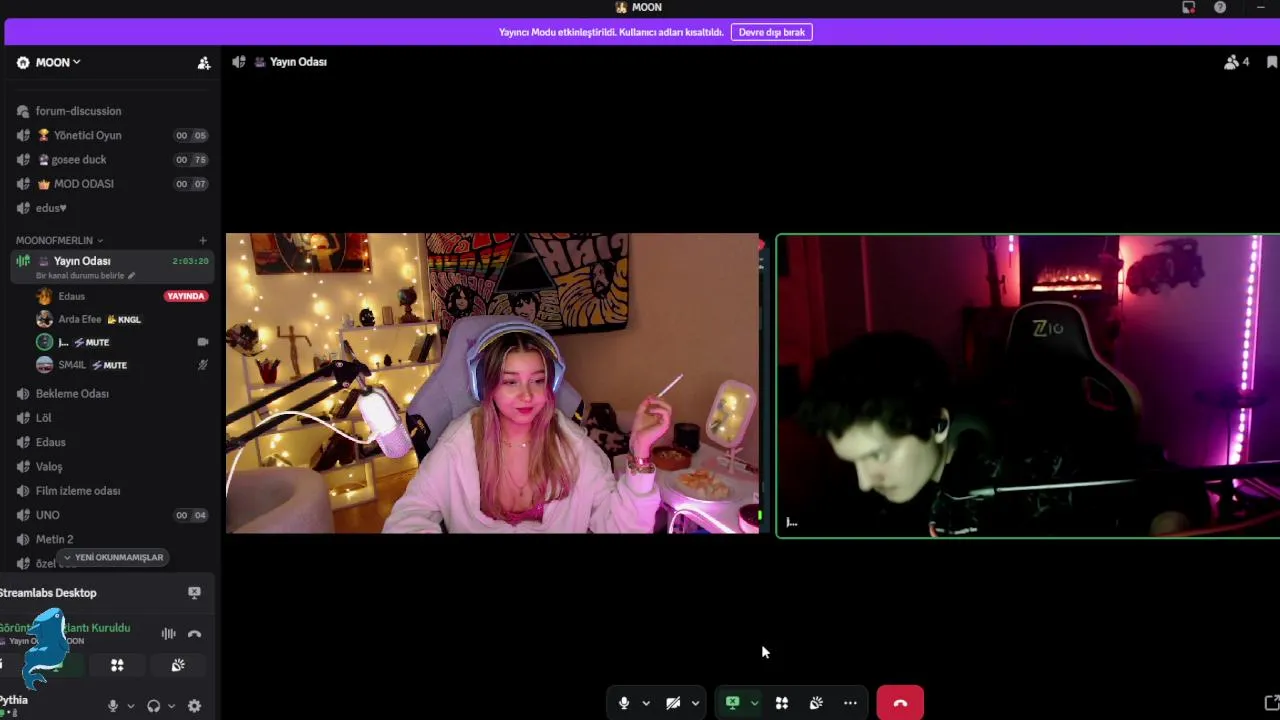The width and height of the screenshot is (1280, 720).
Task: Click the YAYINDA badge next to Edaus
Action: 186,296
